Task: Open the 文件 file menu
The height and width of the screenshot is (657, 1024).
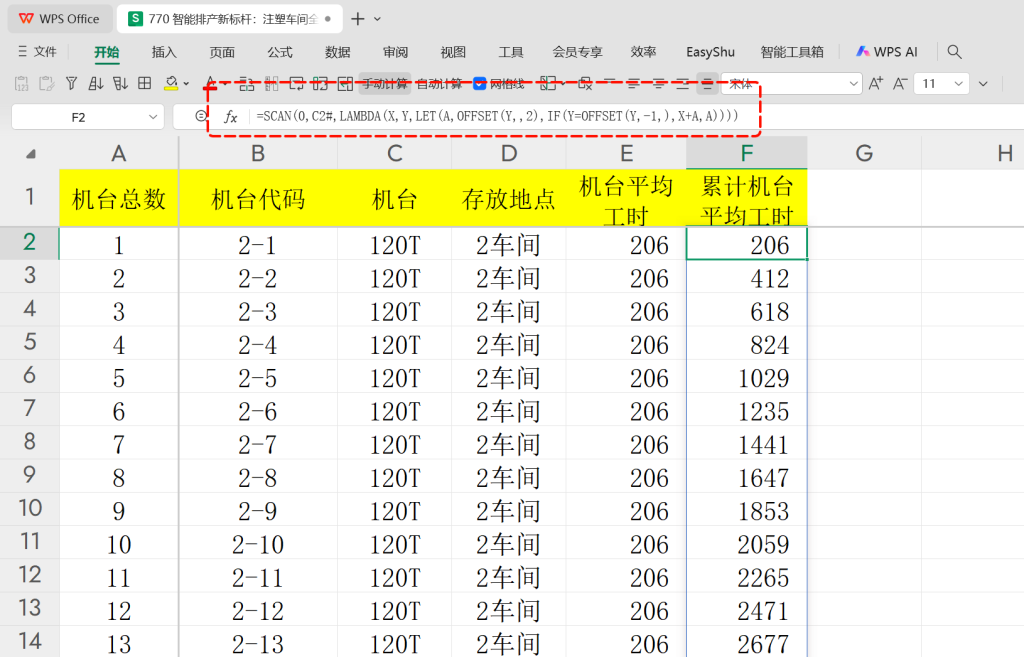Action: [x=38, y=52]
